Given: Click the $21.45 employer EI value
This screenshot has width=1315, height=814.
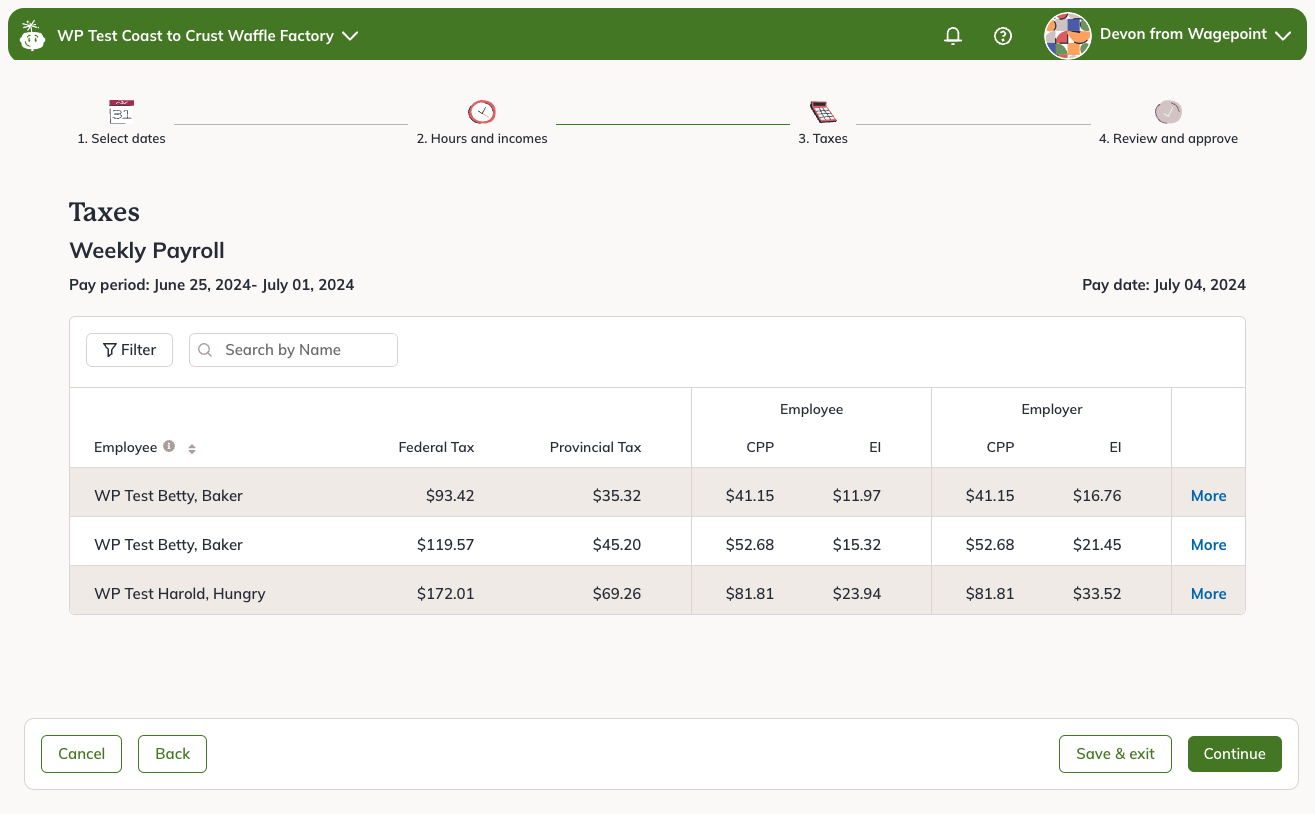Looking at the screenshot, I should 1097,545.
